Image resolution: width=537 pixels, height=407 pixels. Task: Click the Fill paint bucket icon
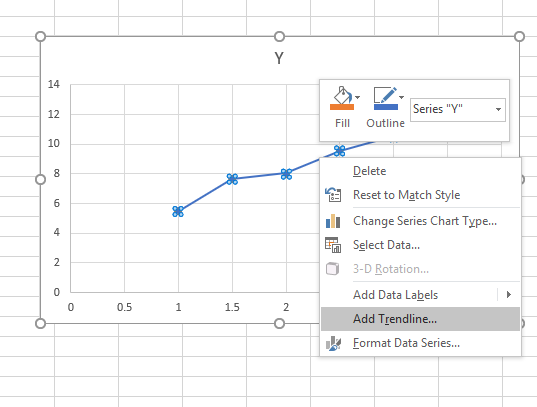342,95
